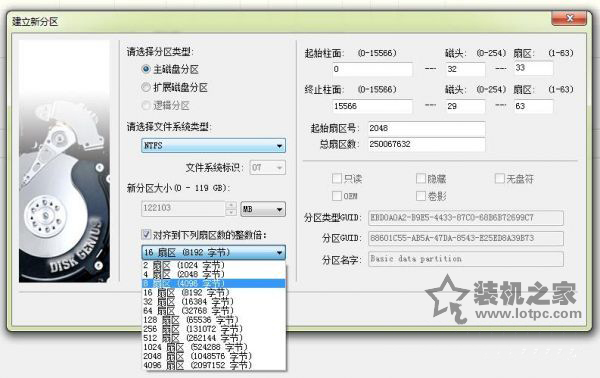Collapse the 16 扇区 (8192 字节) alignment combo box
600x378 pixels.
(214, 253)
